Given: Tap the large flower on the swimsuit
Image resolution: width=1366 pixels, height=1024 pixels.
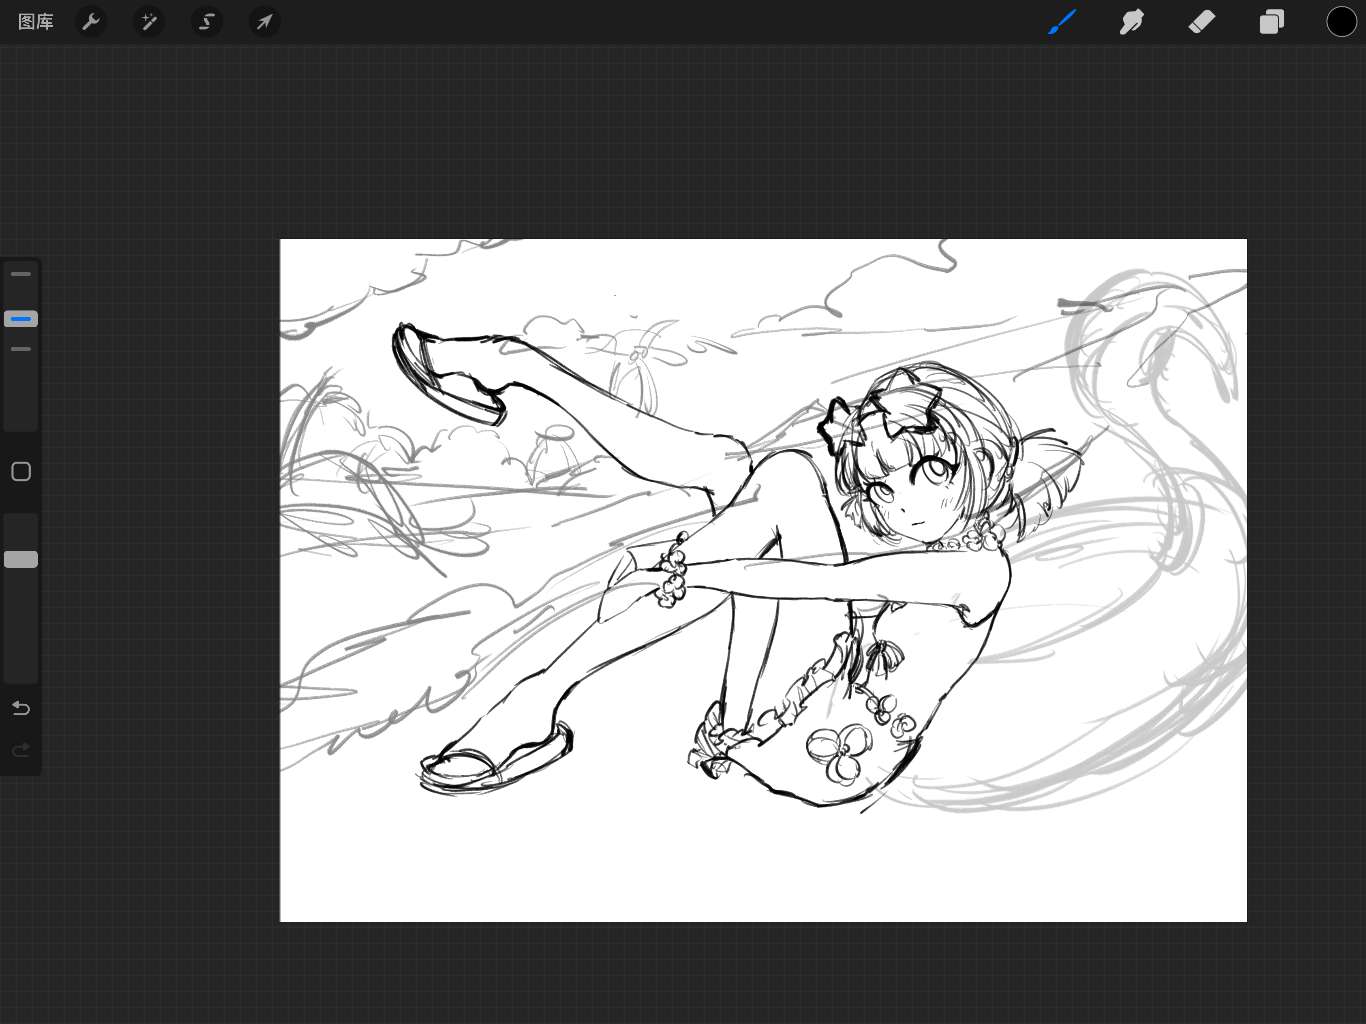Looking at the screenshot, I should pyautogui.click(x=834, y=754).
